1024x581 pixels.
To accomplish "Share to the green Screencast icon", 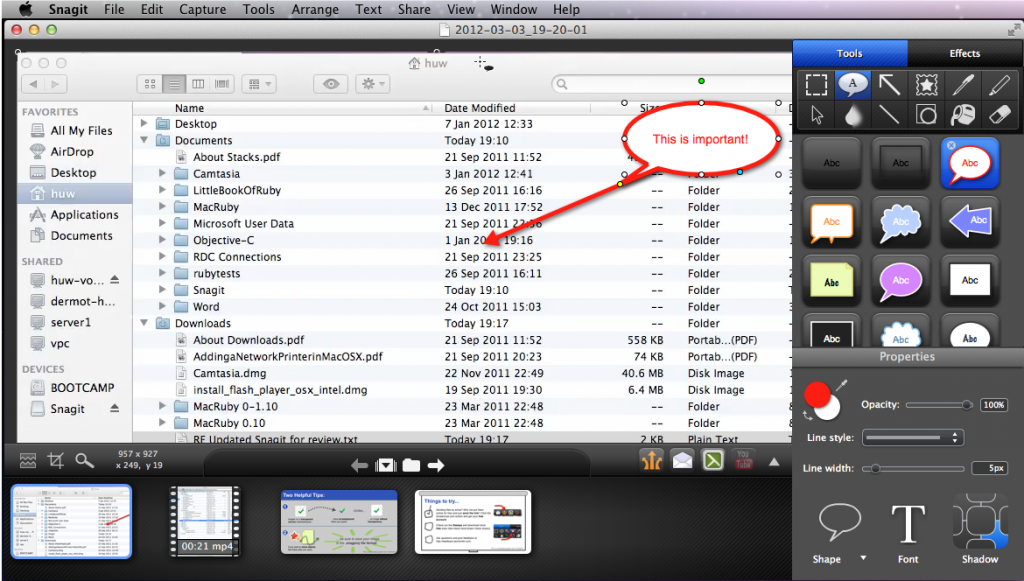I will (713, 460).
